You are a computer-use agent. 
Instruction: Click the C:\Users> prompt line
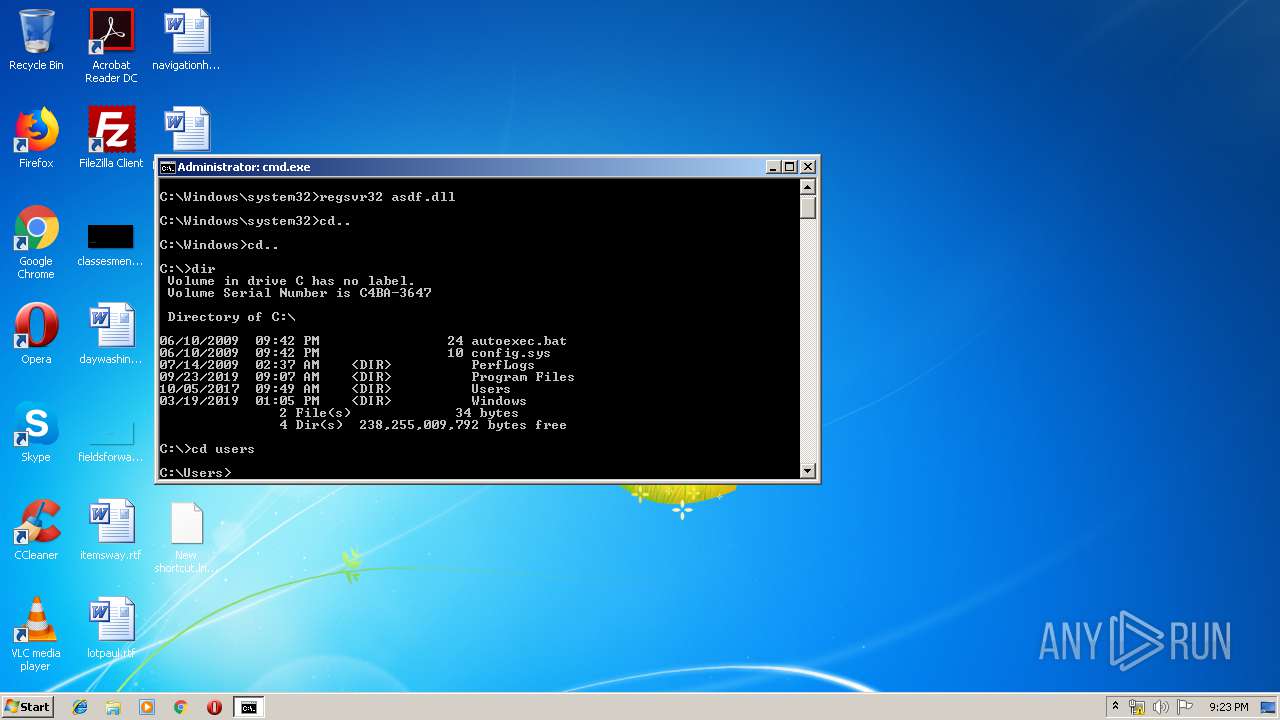tap(195, 472)
